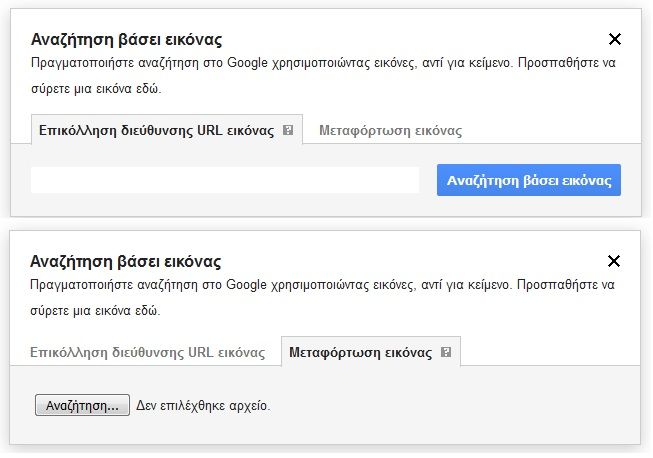
Task: Click the word 'Google' in the URL dialog description
Action: coord(247,63)
